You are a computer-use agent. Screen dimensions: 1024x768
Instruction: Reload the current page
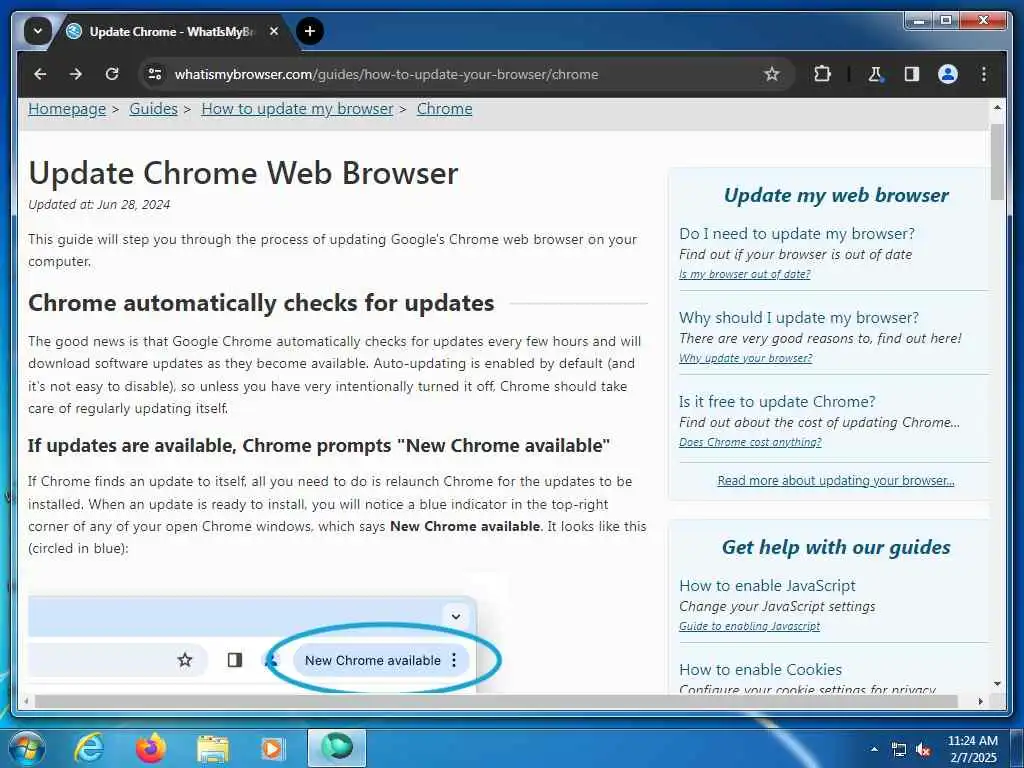click(112, 74)
